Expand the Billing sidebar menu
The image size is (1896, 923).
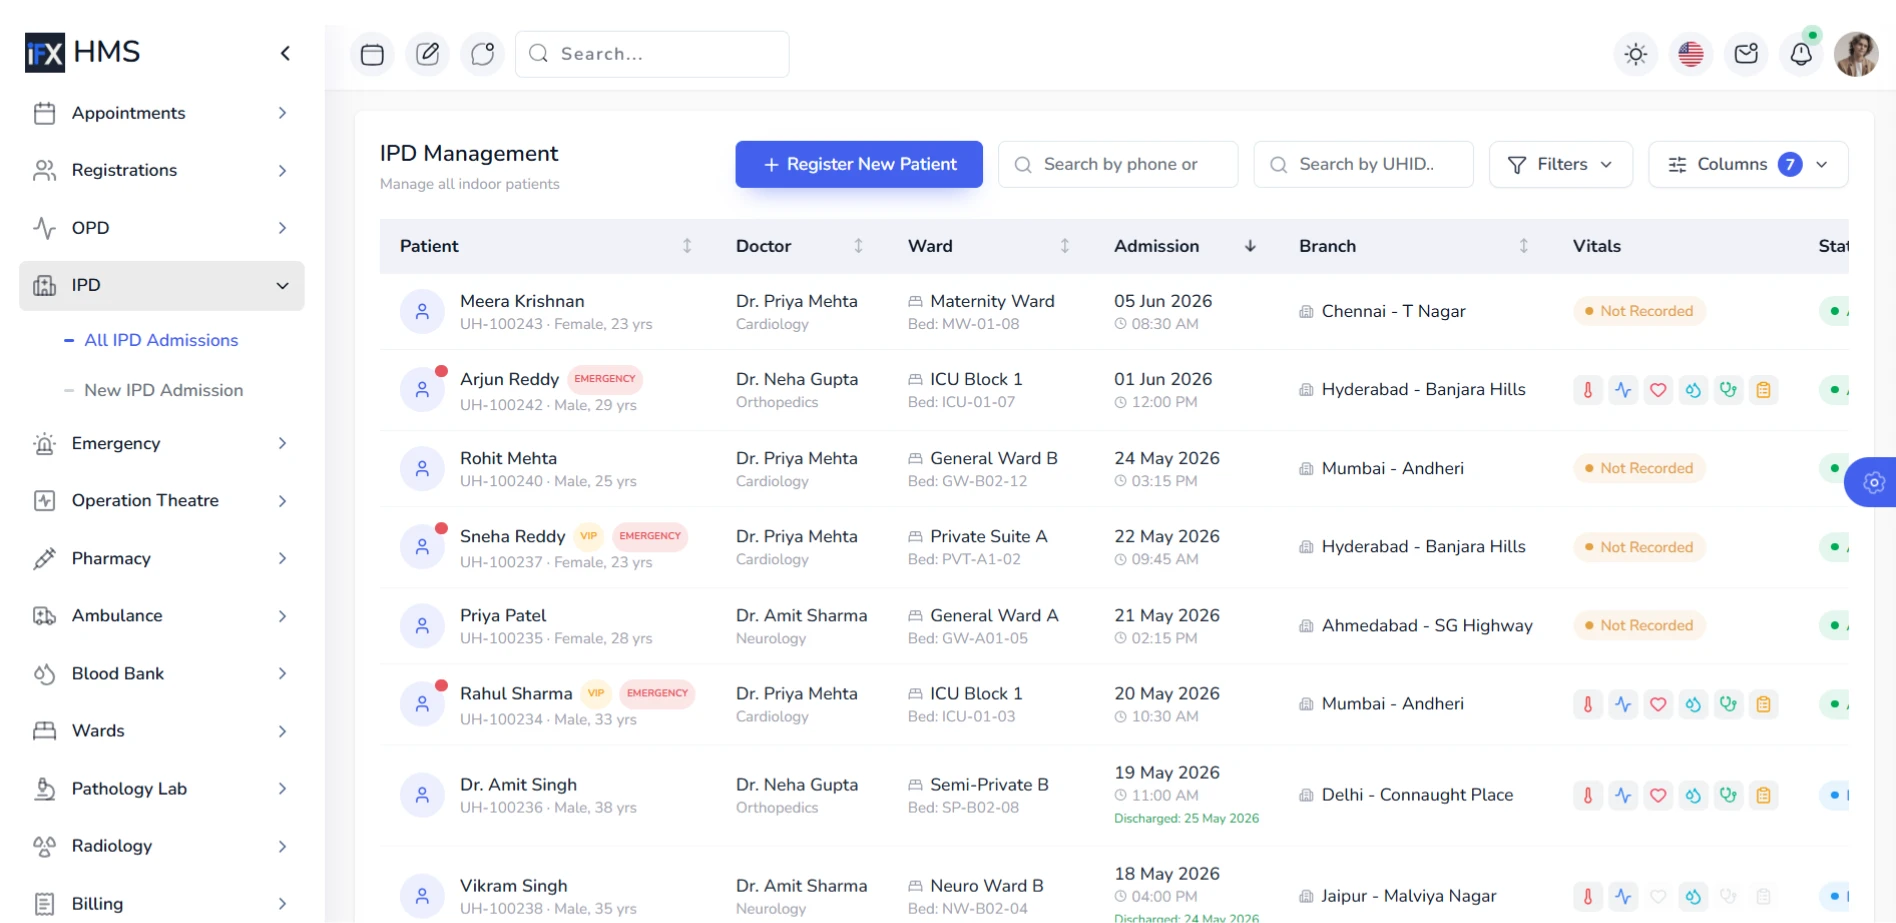coord(161,904)
